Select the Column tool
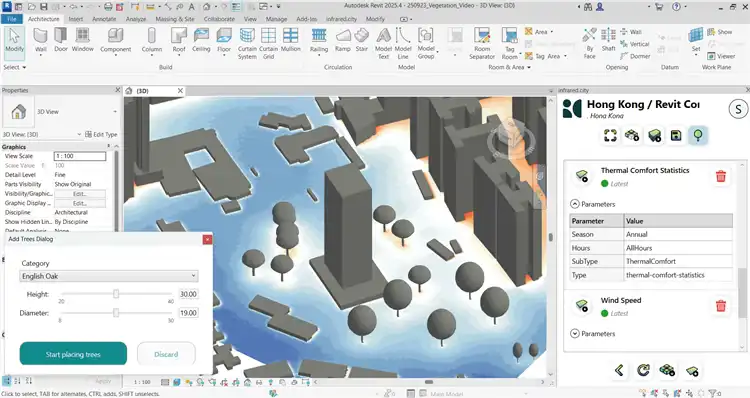750x398 pixels. [152, 41]
